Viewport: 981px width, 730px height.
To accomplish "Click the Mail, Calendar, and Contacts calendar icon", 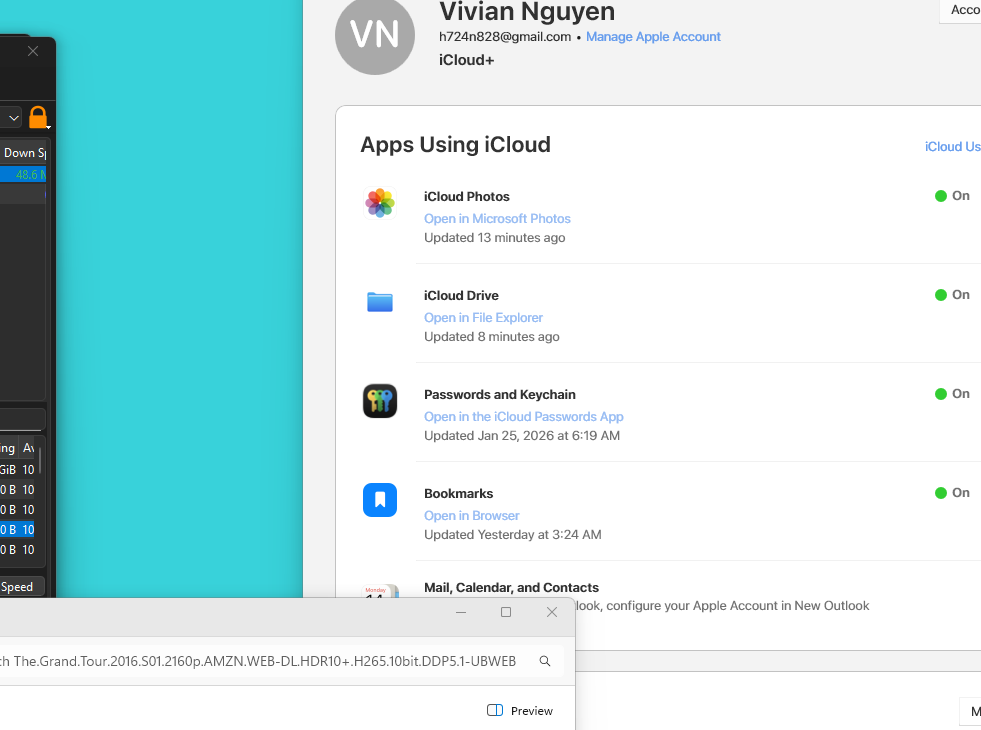I will pos(380,592).
